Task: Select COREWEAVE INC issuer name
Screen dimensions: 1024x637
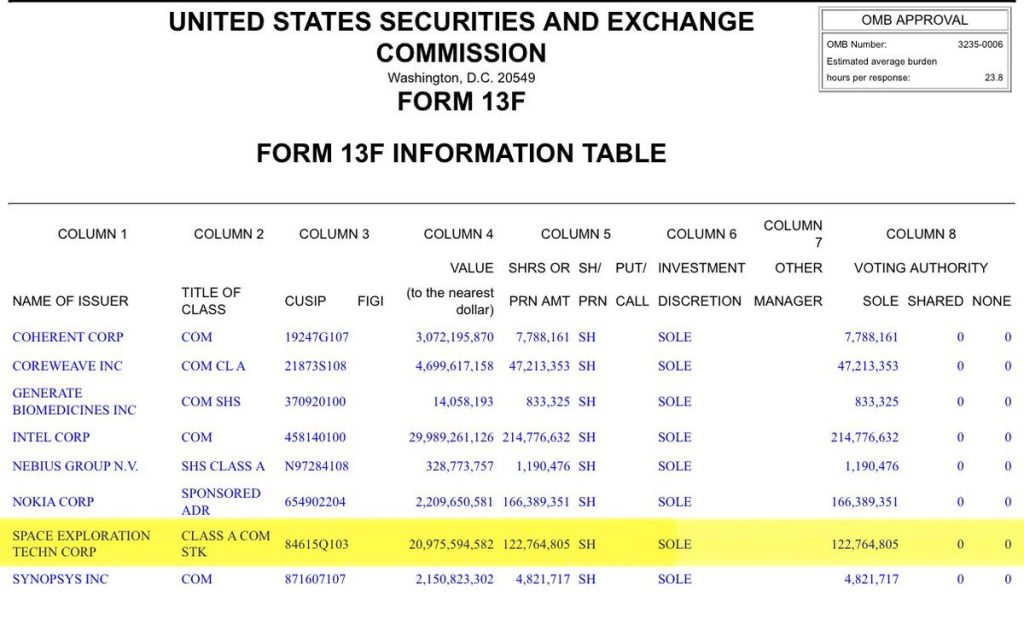Action: (67, 366)
